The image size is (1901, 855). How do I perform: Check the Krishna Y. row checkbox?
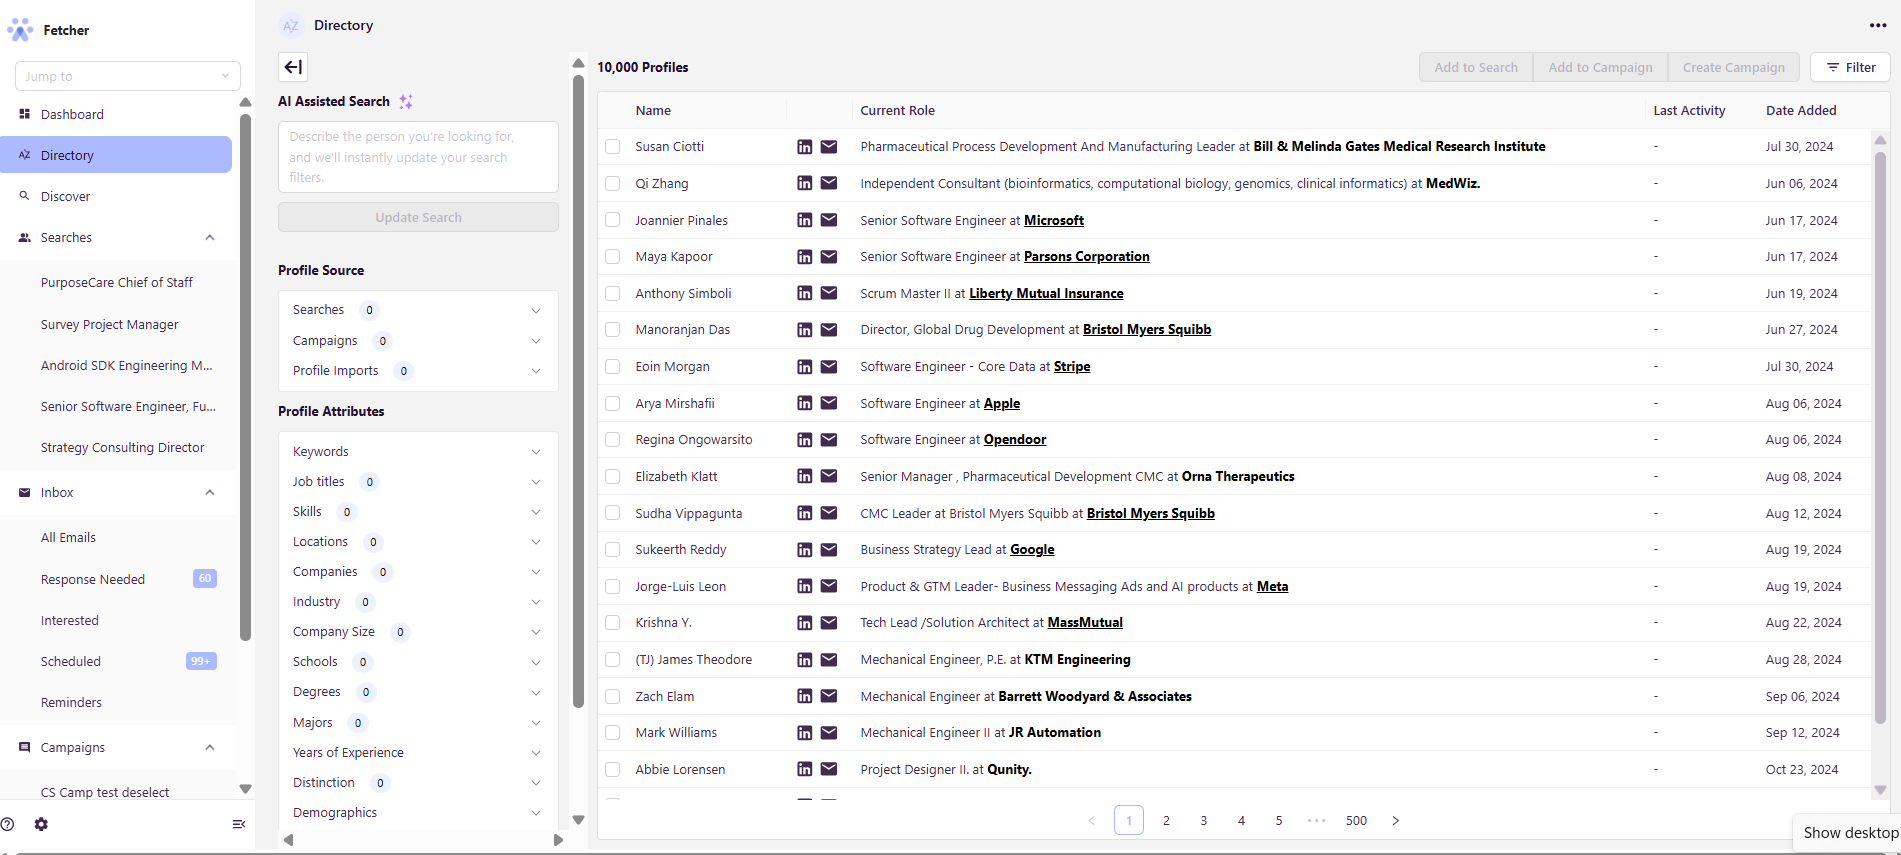(x=613, y=623)
